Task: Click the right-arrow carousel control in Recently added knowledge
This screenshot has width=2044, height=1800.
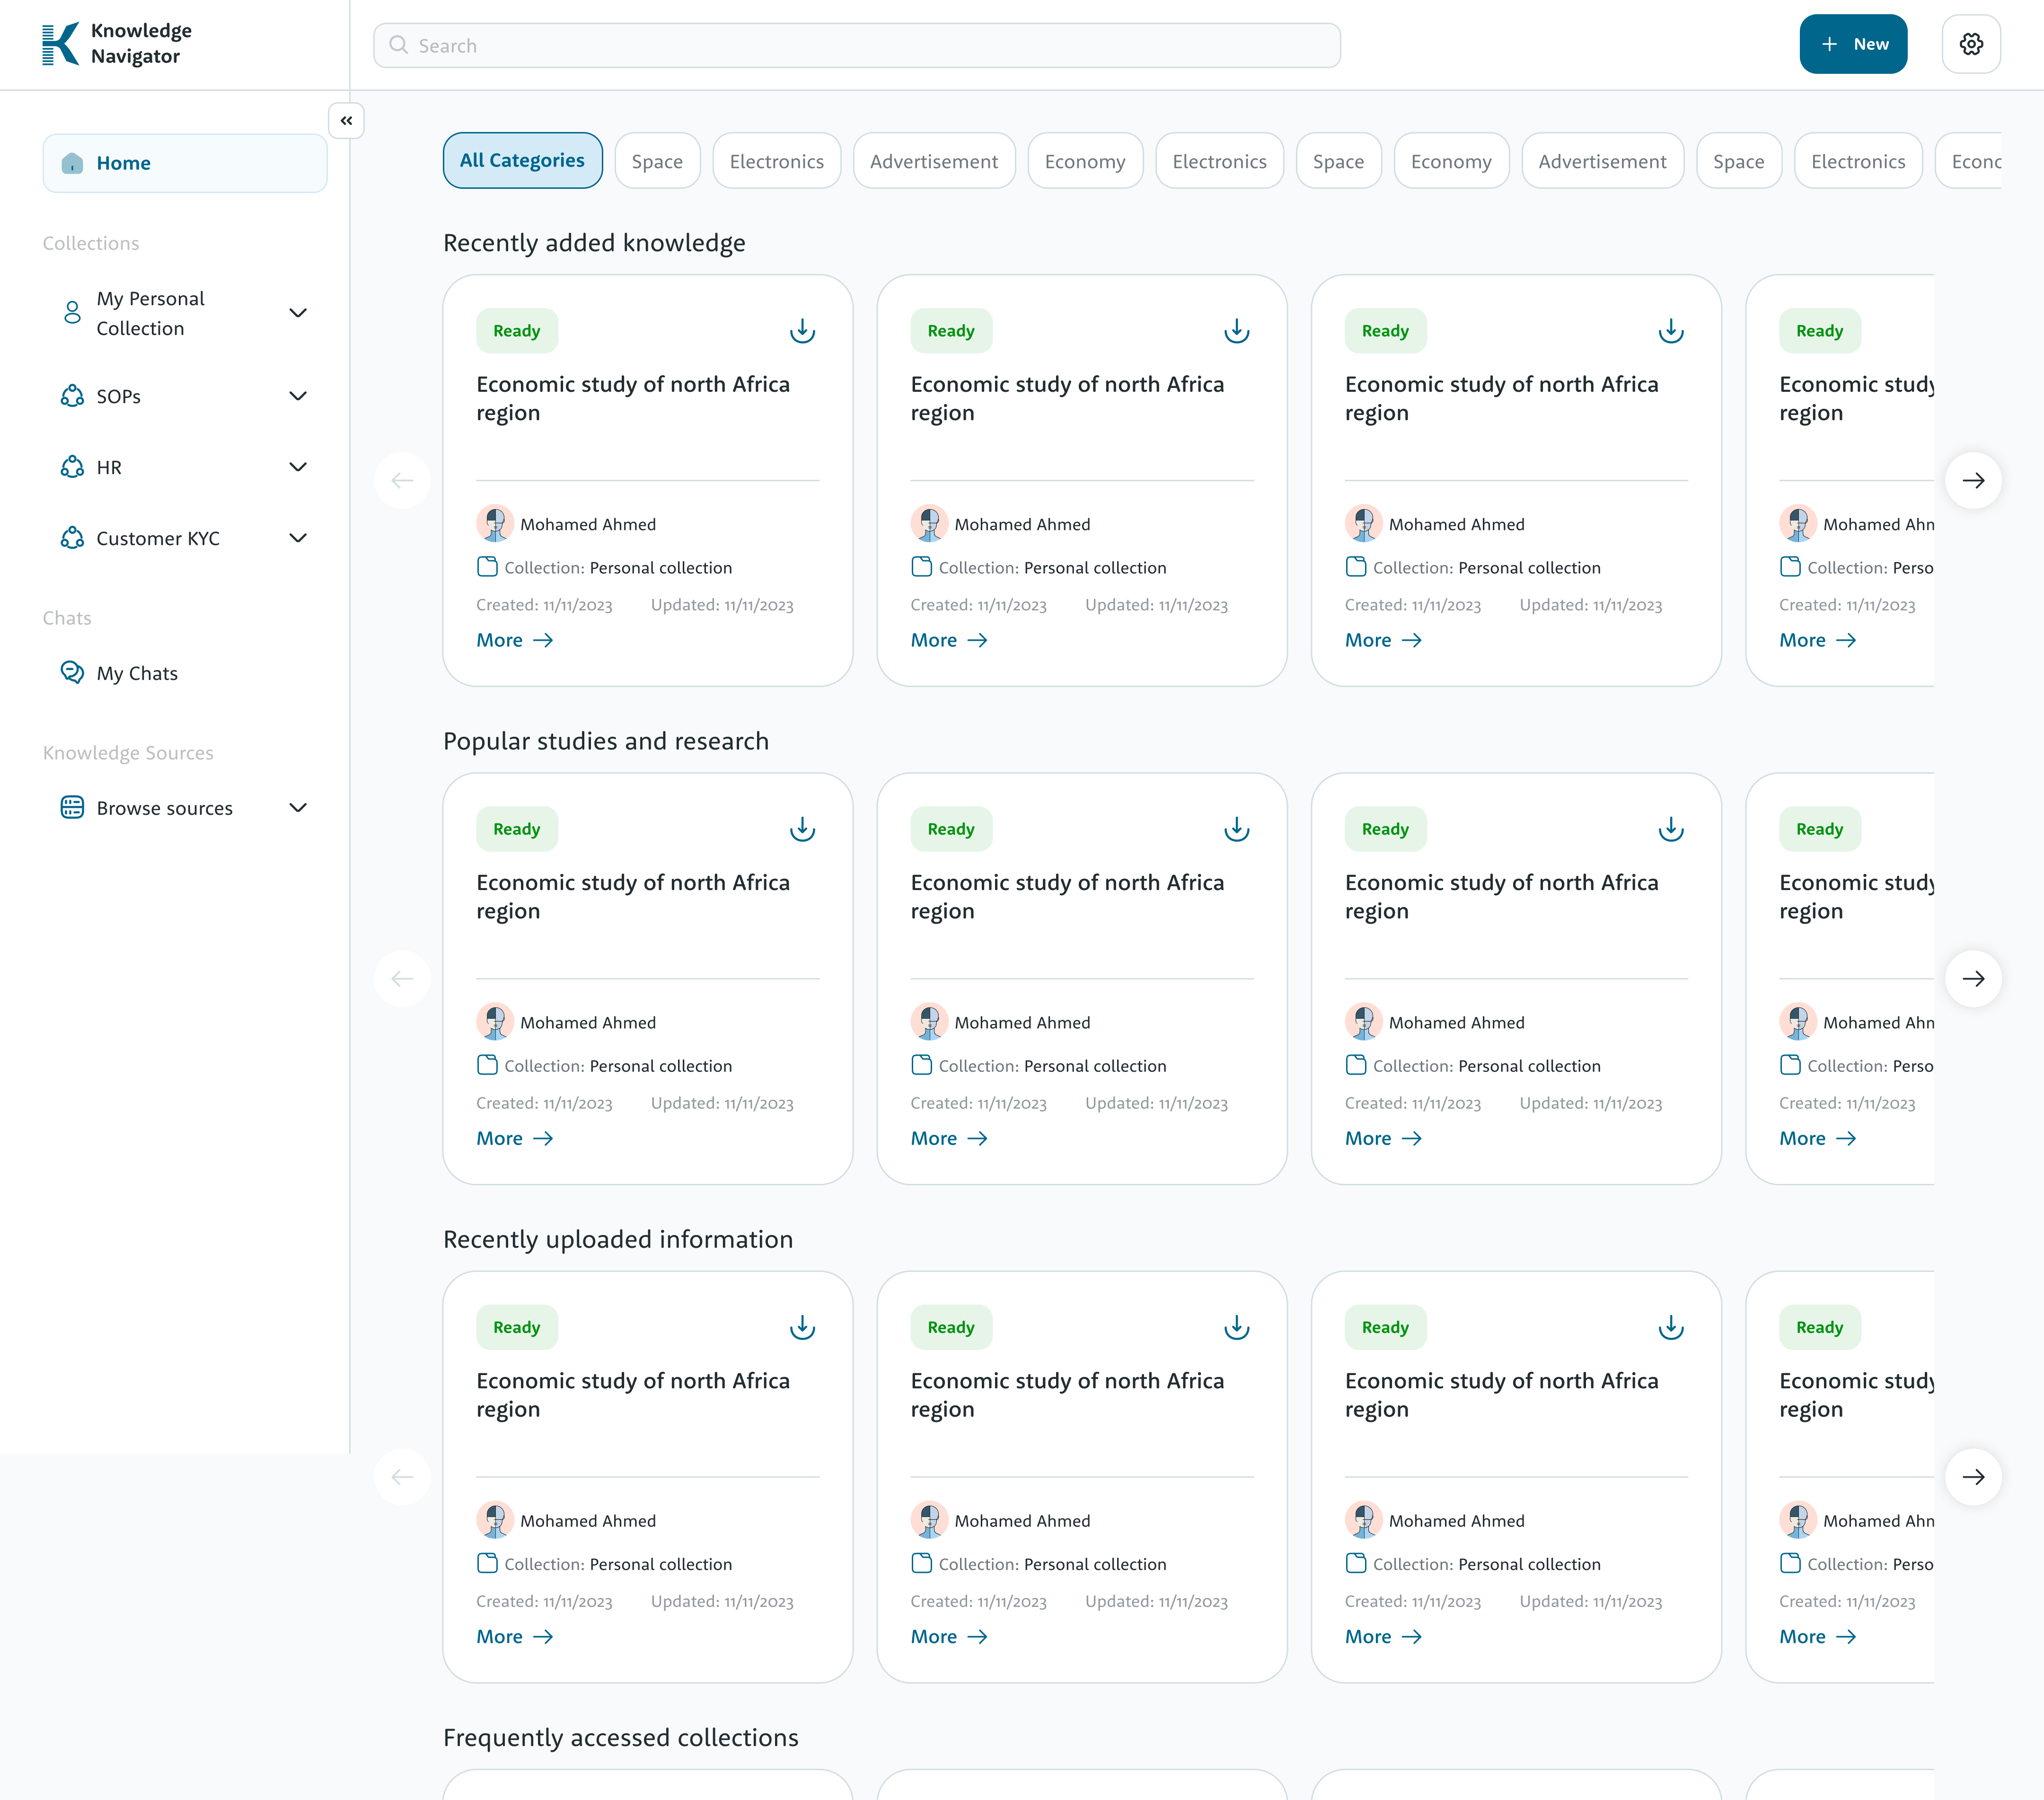Action: click(x=1974, y=480)
